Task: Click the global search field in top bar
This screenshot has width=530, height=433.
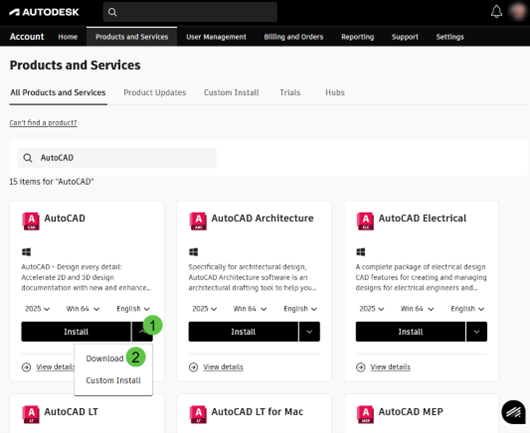Action: pos(190,12)
